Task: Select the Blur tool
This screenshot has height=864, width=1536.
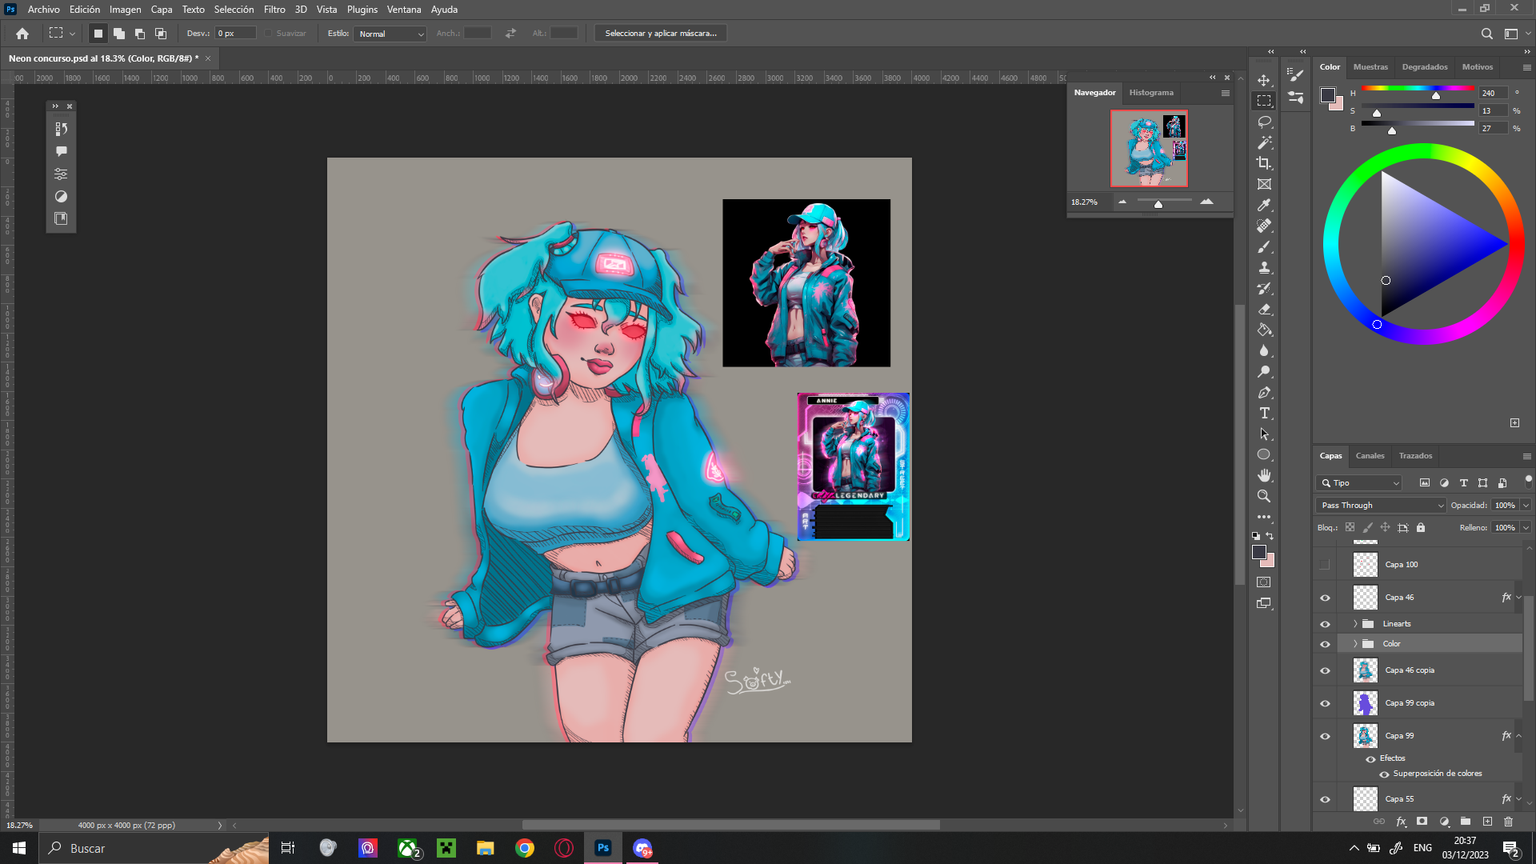Action: click(1264, 351)
